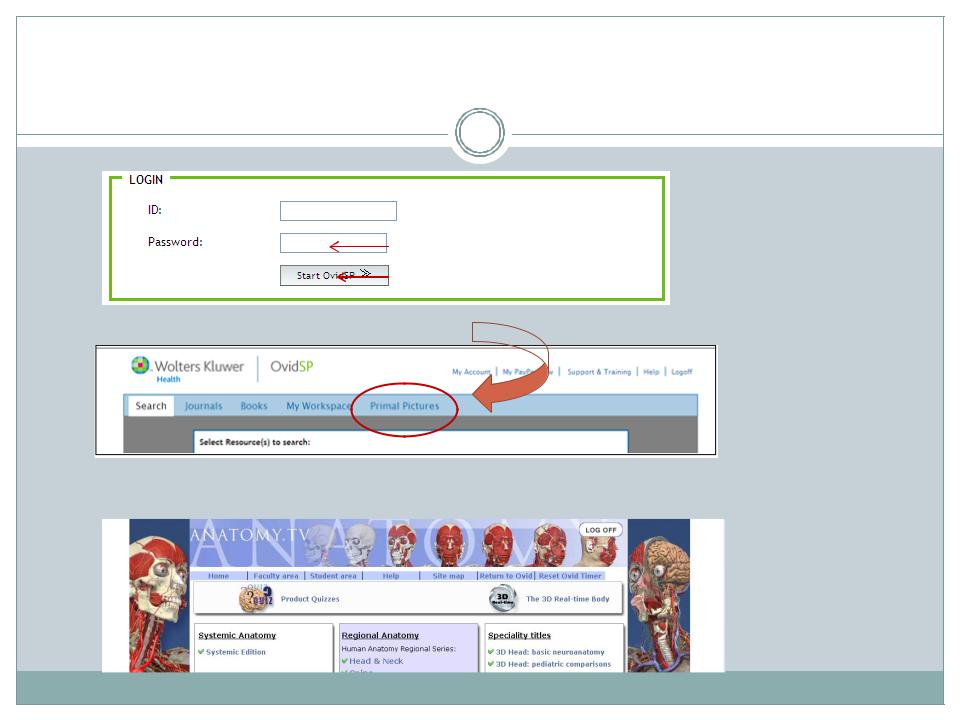Go to Anatomy.tv Home menu item
This screenshot has width=960, height=720.
(218, 576)
